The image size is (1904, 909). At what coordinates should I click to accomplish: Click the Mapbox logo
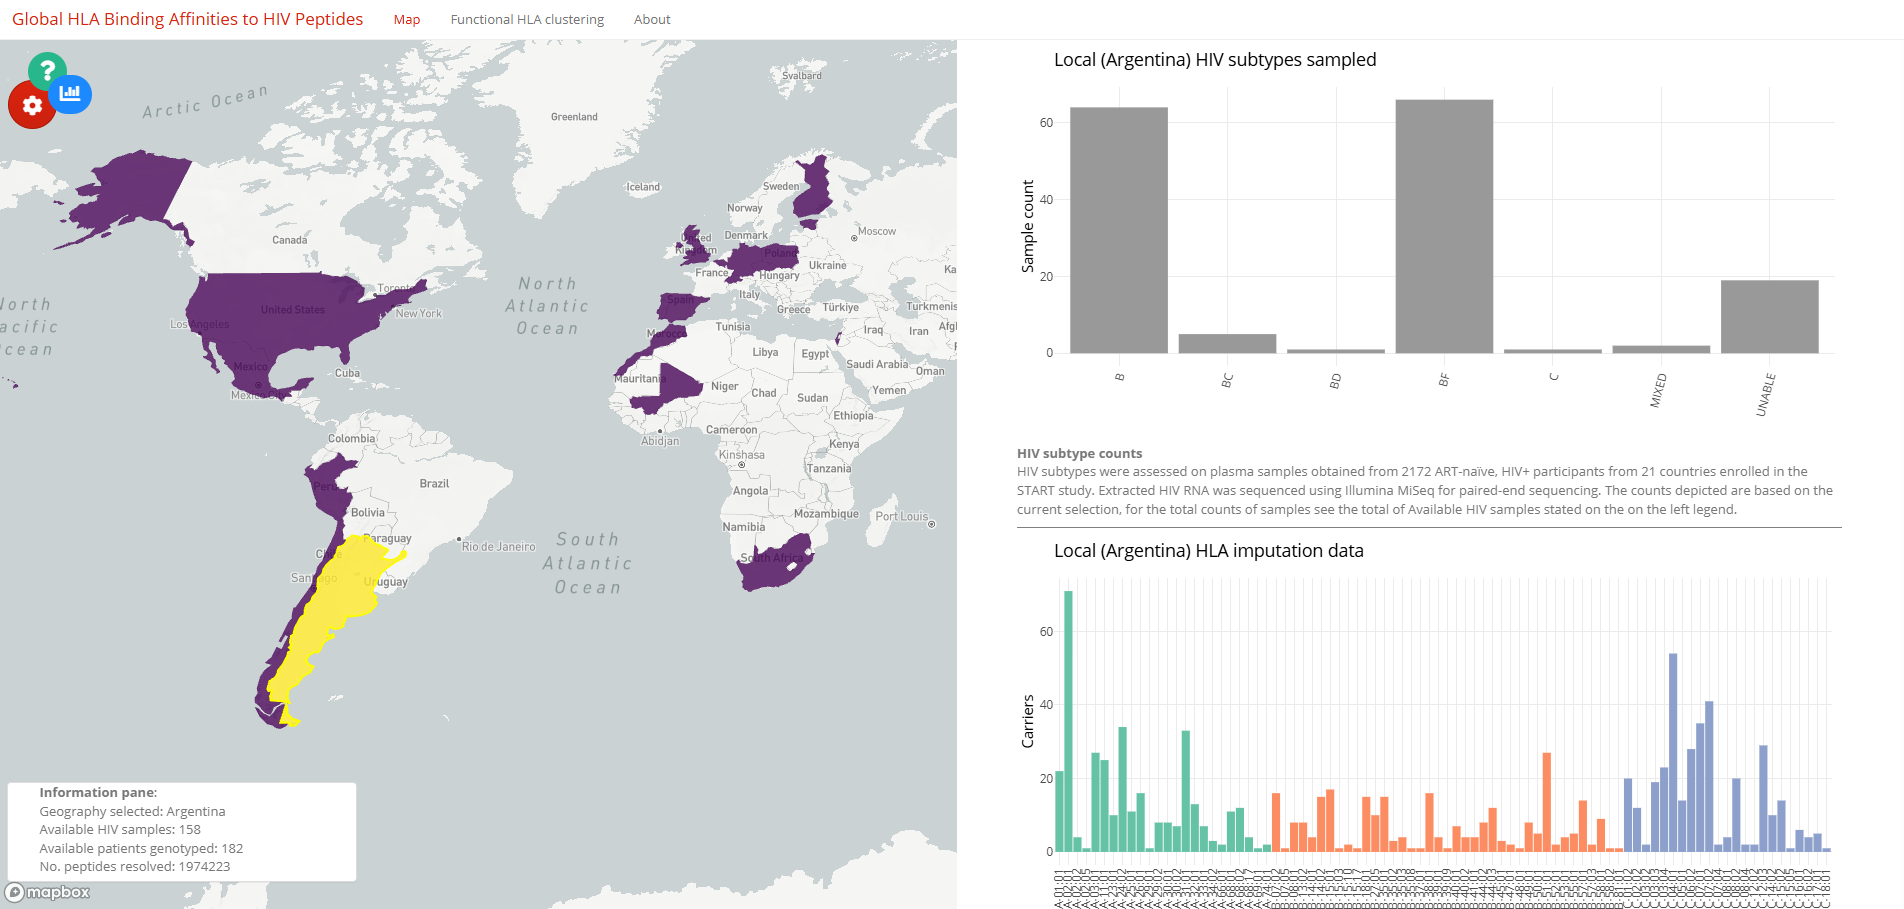[x=48, y=892]
